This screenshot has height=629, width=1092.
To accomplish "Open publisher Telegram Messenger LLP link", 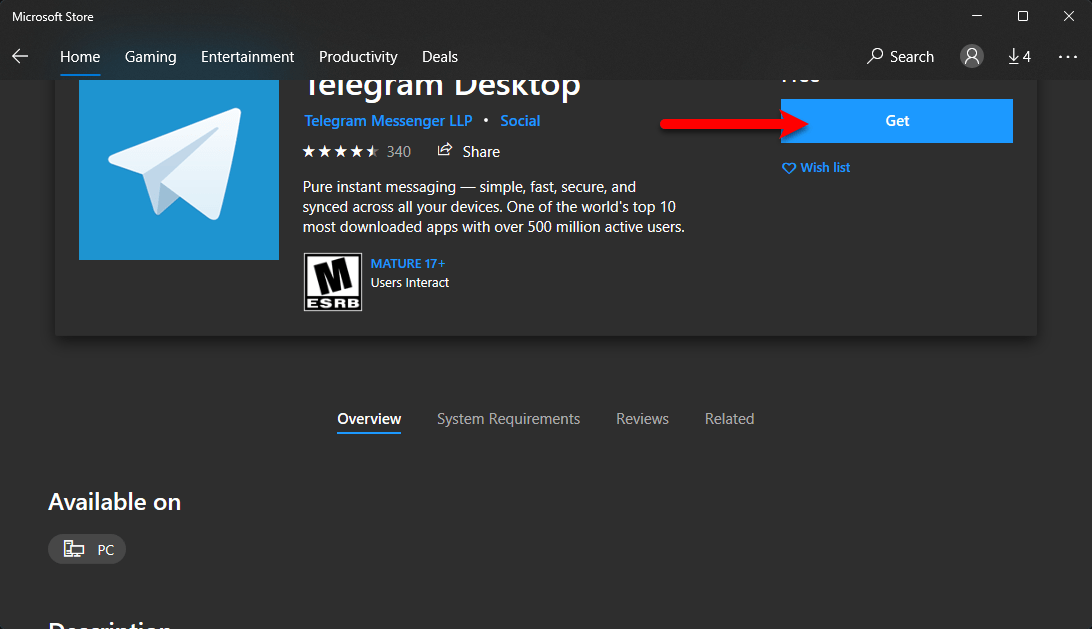I will point(388,121).
